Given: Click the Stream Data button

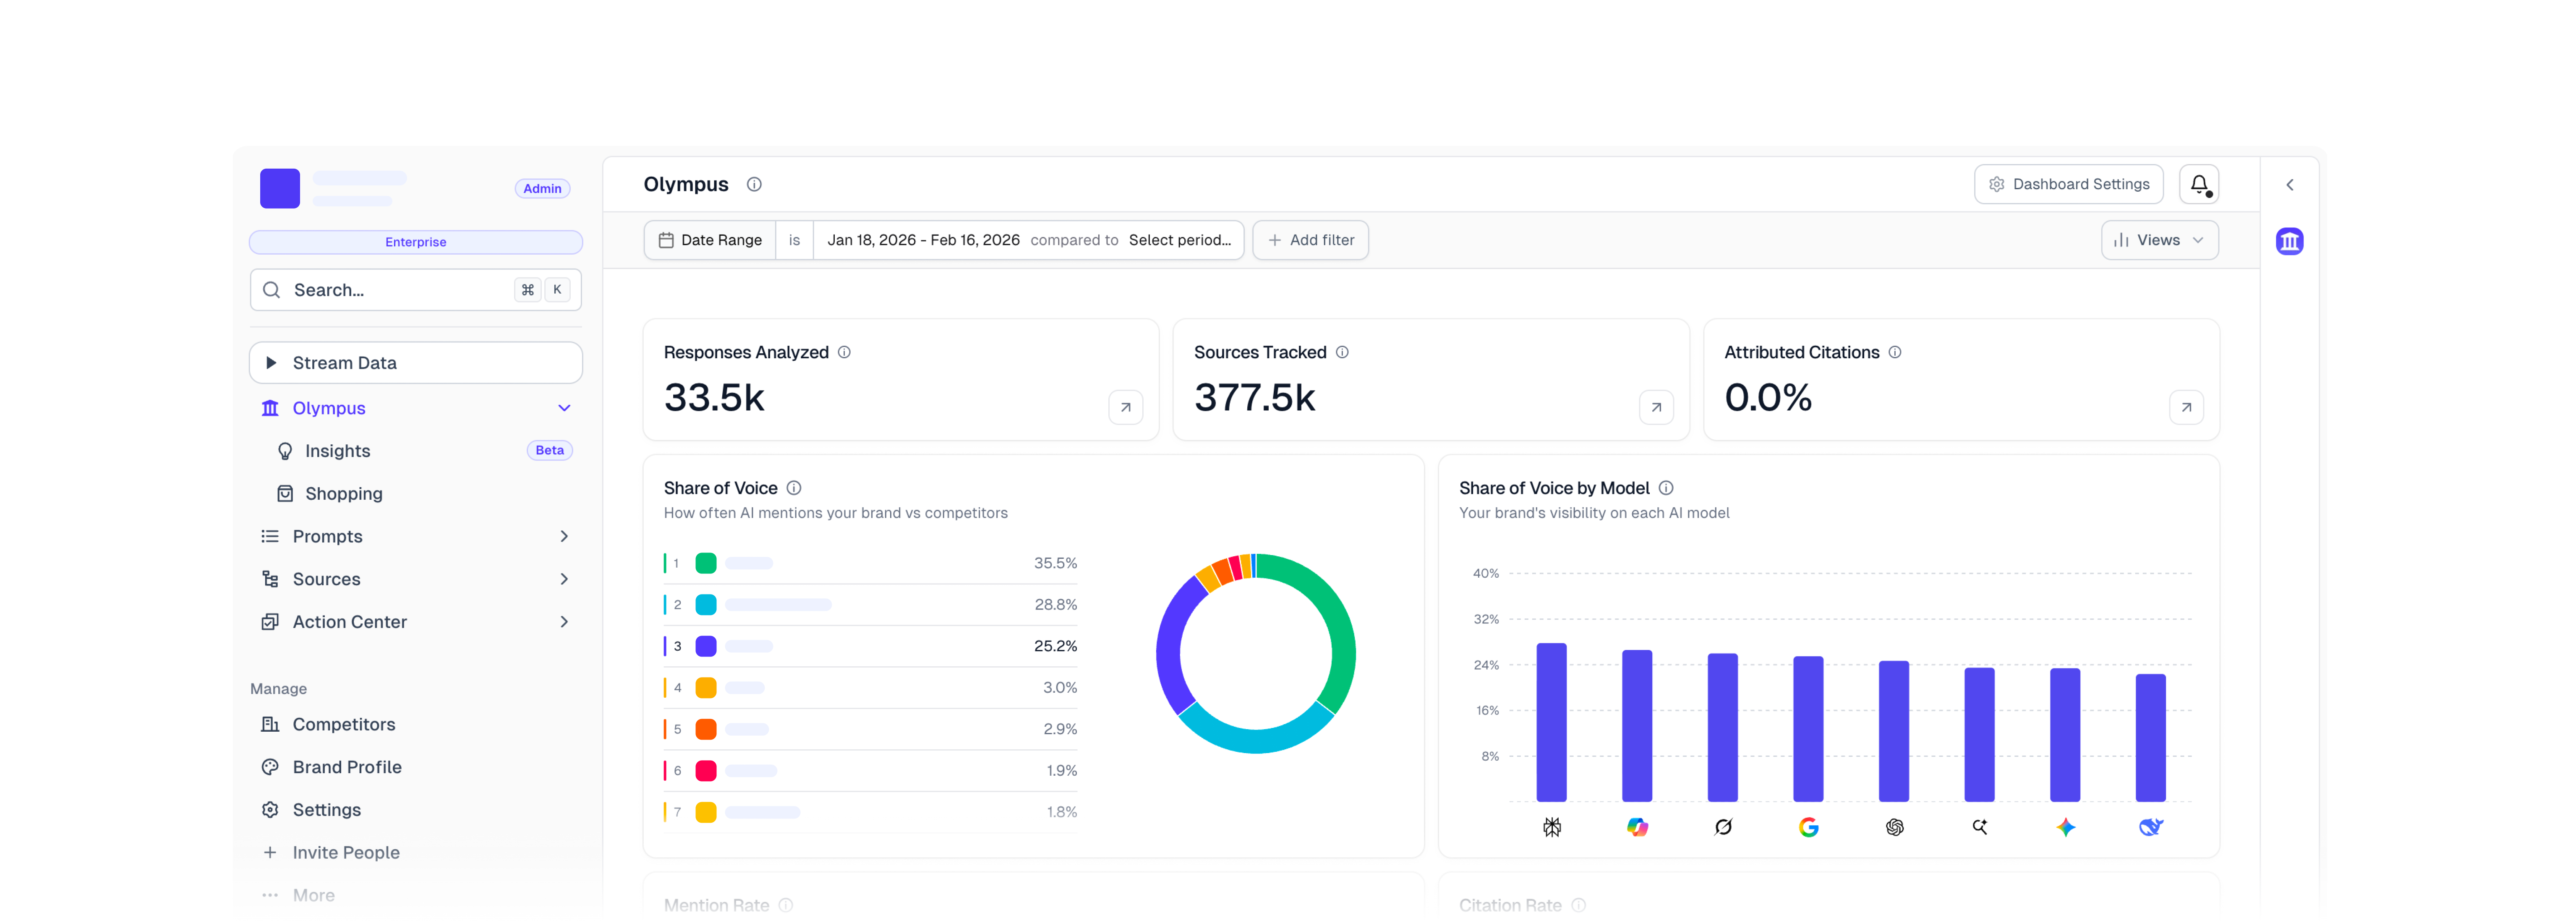Looking at the screenshot, I should (416, 363).
